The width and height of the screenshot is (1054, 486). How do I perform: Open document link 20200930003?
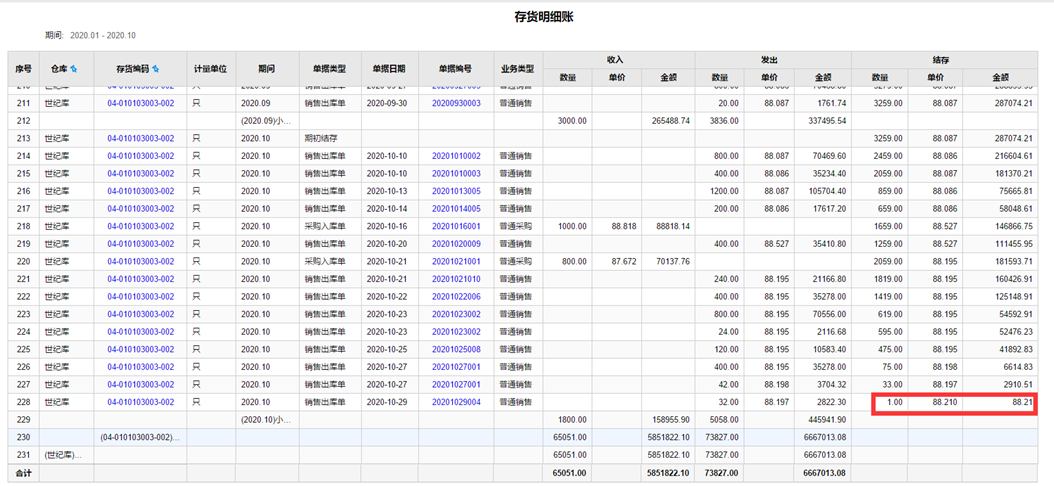pyautogui.click(x=456, y=103)
